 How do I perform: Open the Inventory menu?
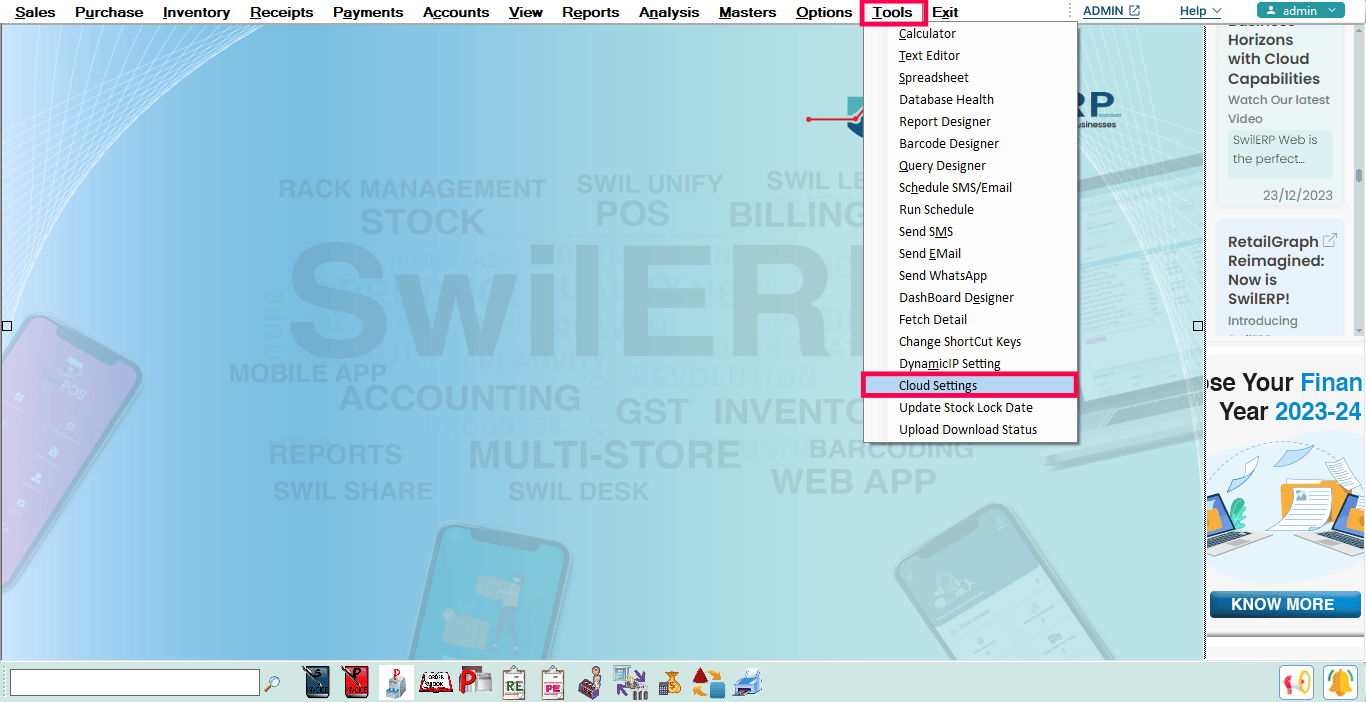[x=197, y=12]
